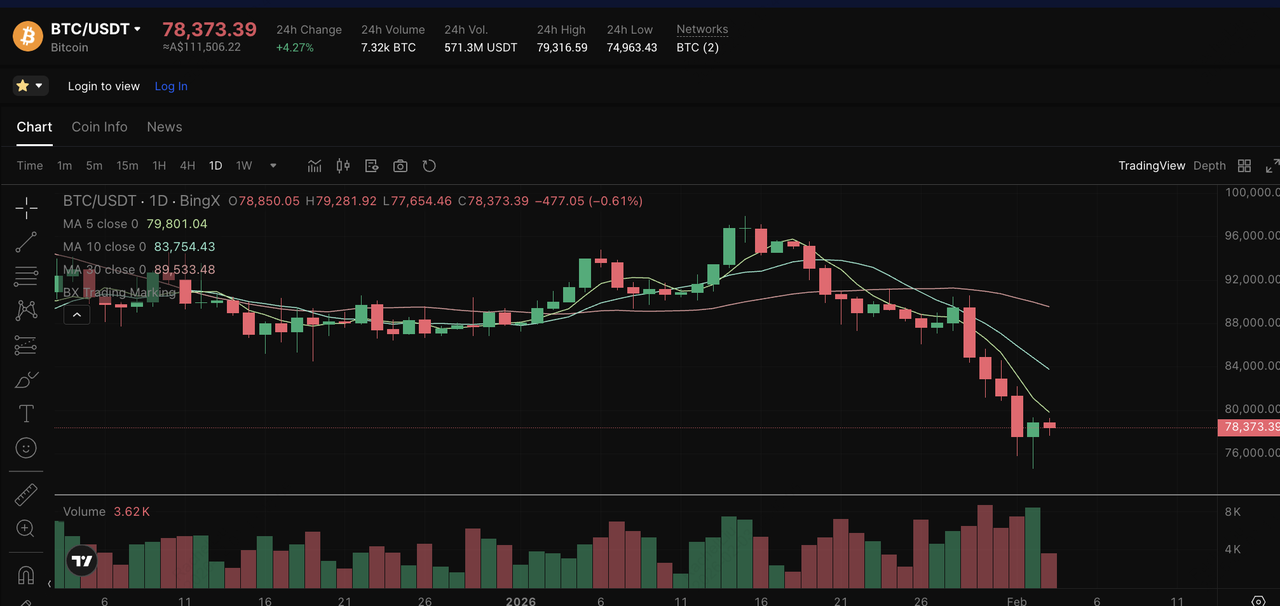Viewport: 1280px width, 606px height.
Task: Open the more timeframes dropdown arrow
Action: pyautogui.click(x=273, y=166)
